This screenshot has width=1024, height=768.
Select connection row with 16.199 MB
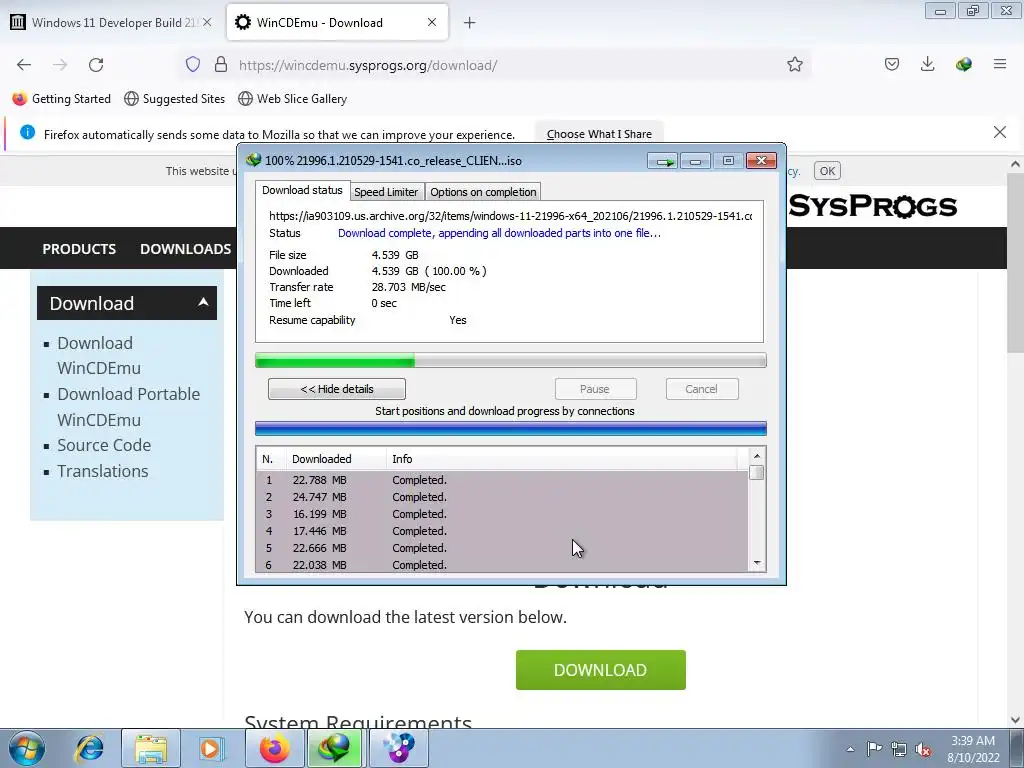point(502,514)
